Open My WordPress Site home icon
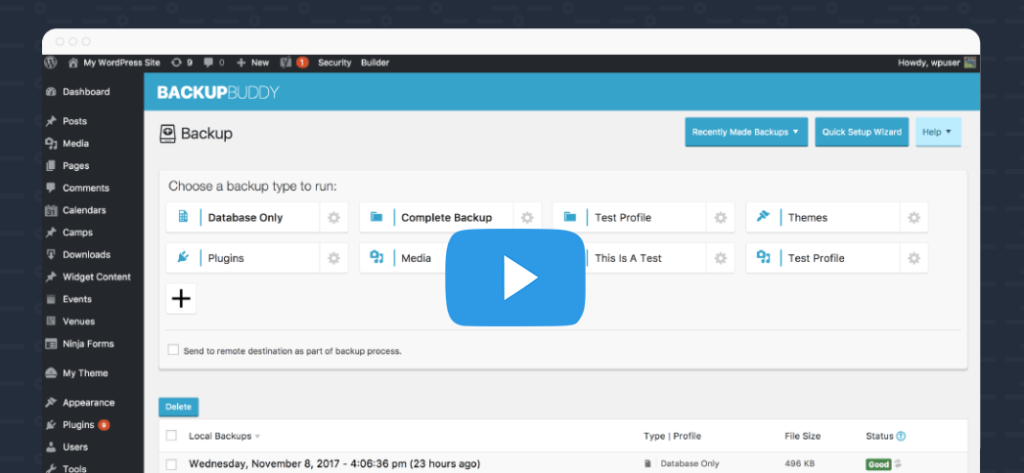This screenshot has height=473, width=1024. point(73,63)
